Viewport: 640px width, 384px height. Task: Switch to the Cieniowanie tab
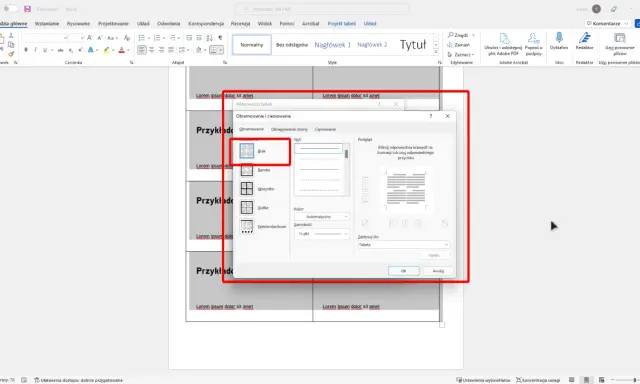coord(325,129)
